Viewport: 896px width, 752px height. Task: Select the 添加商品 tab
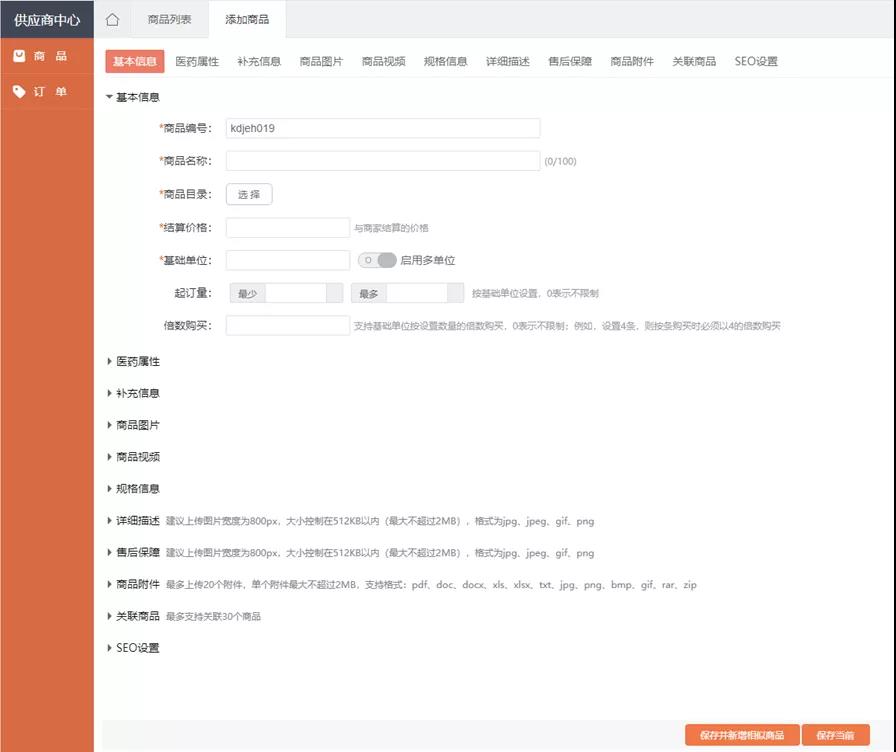247,19
